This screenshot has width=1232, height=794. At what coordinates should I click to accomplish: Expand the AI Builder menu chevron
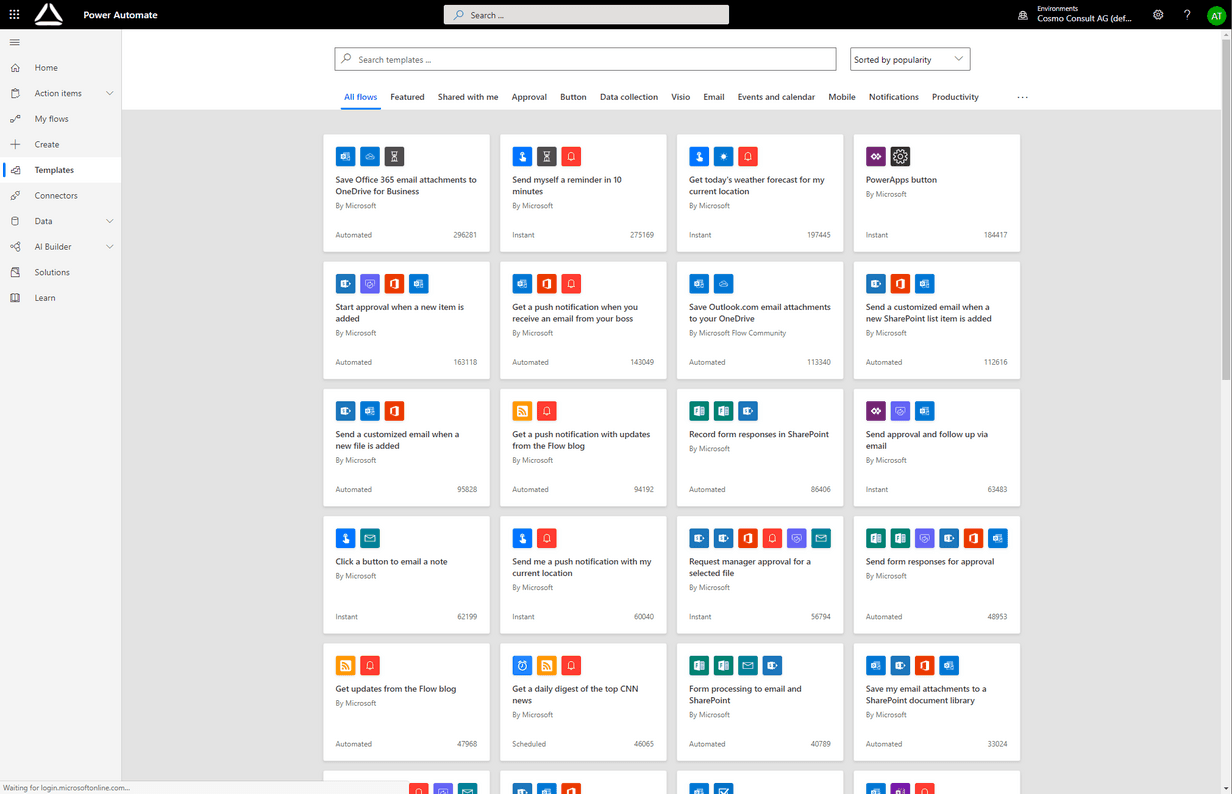click(x=109, y=247)
